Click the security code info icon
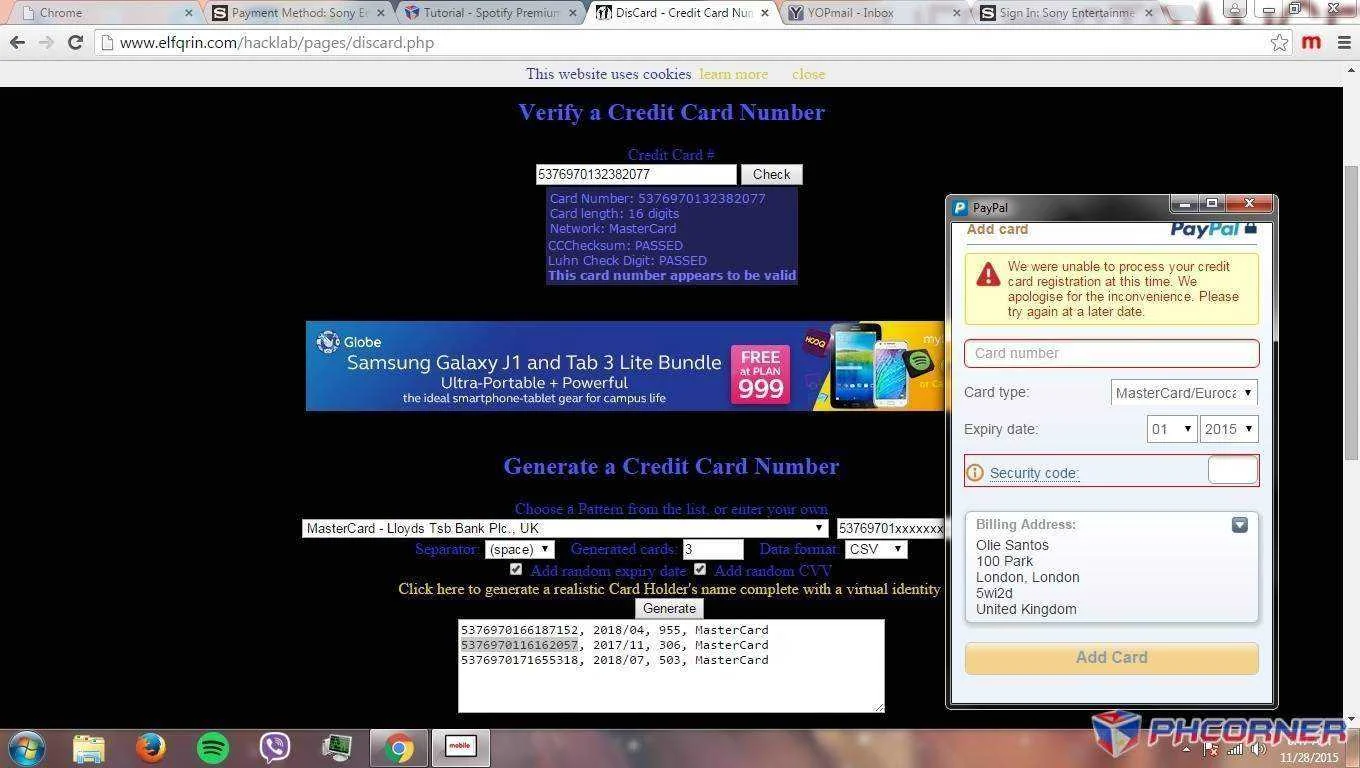This screenshot has height=768, width=1360. click(975, 473)
